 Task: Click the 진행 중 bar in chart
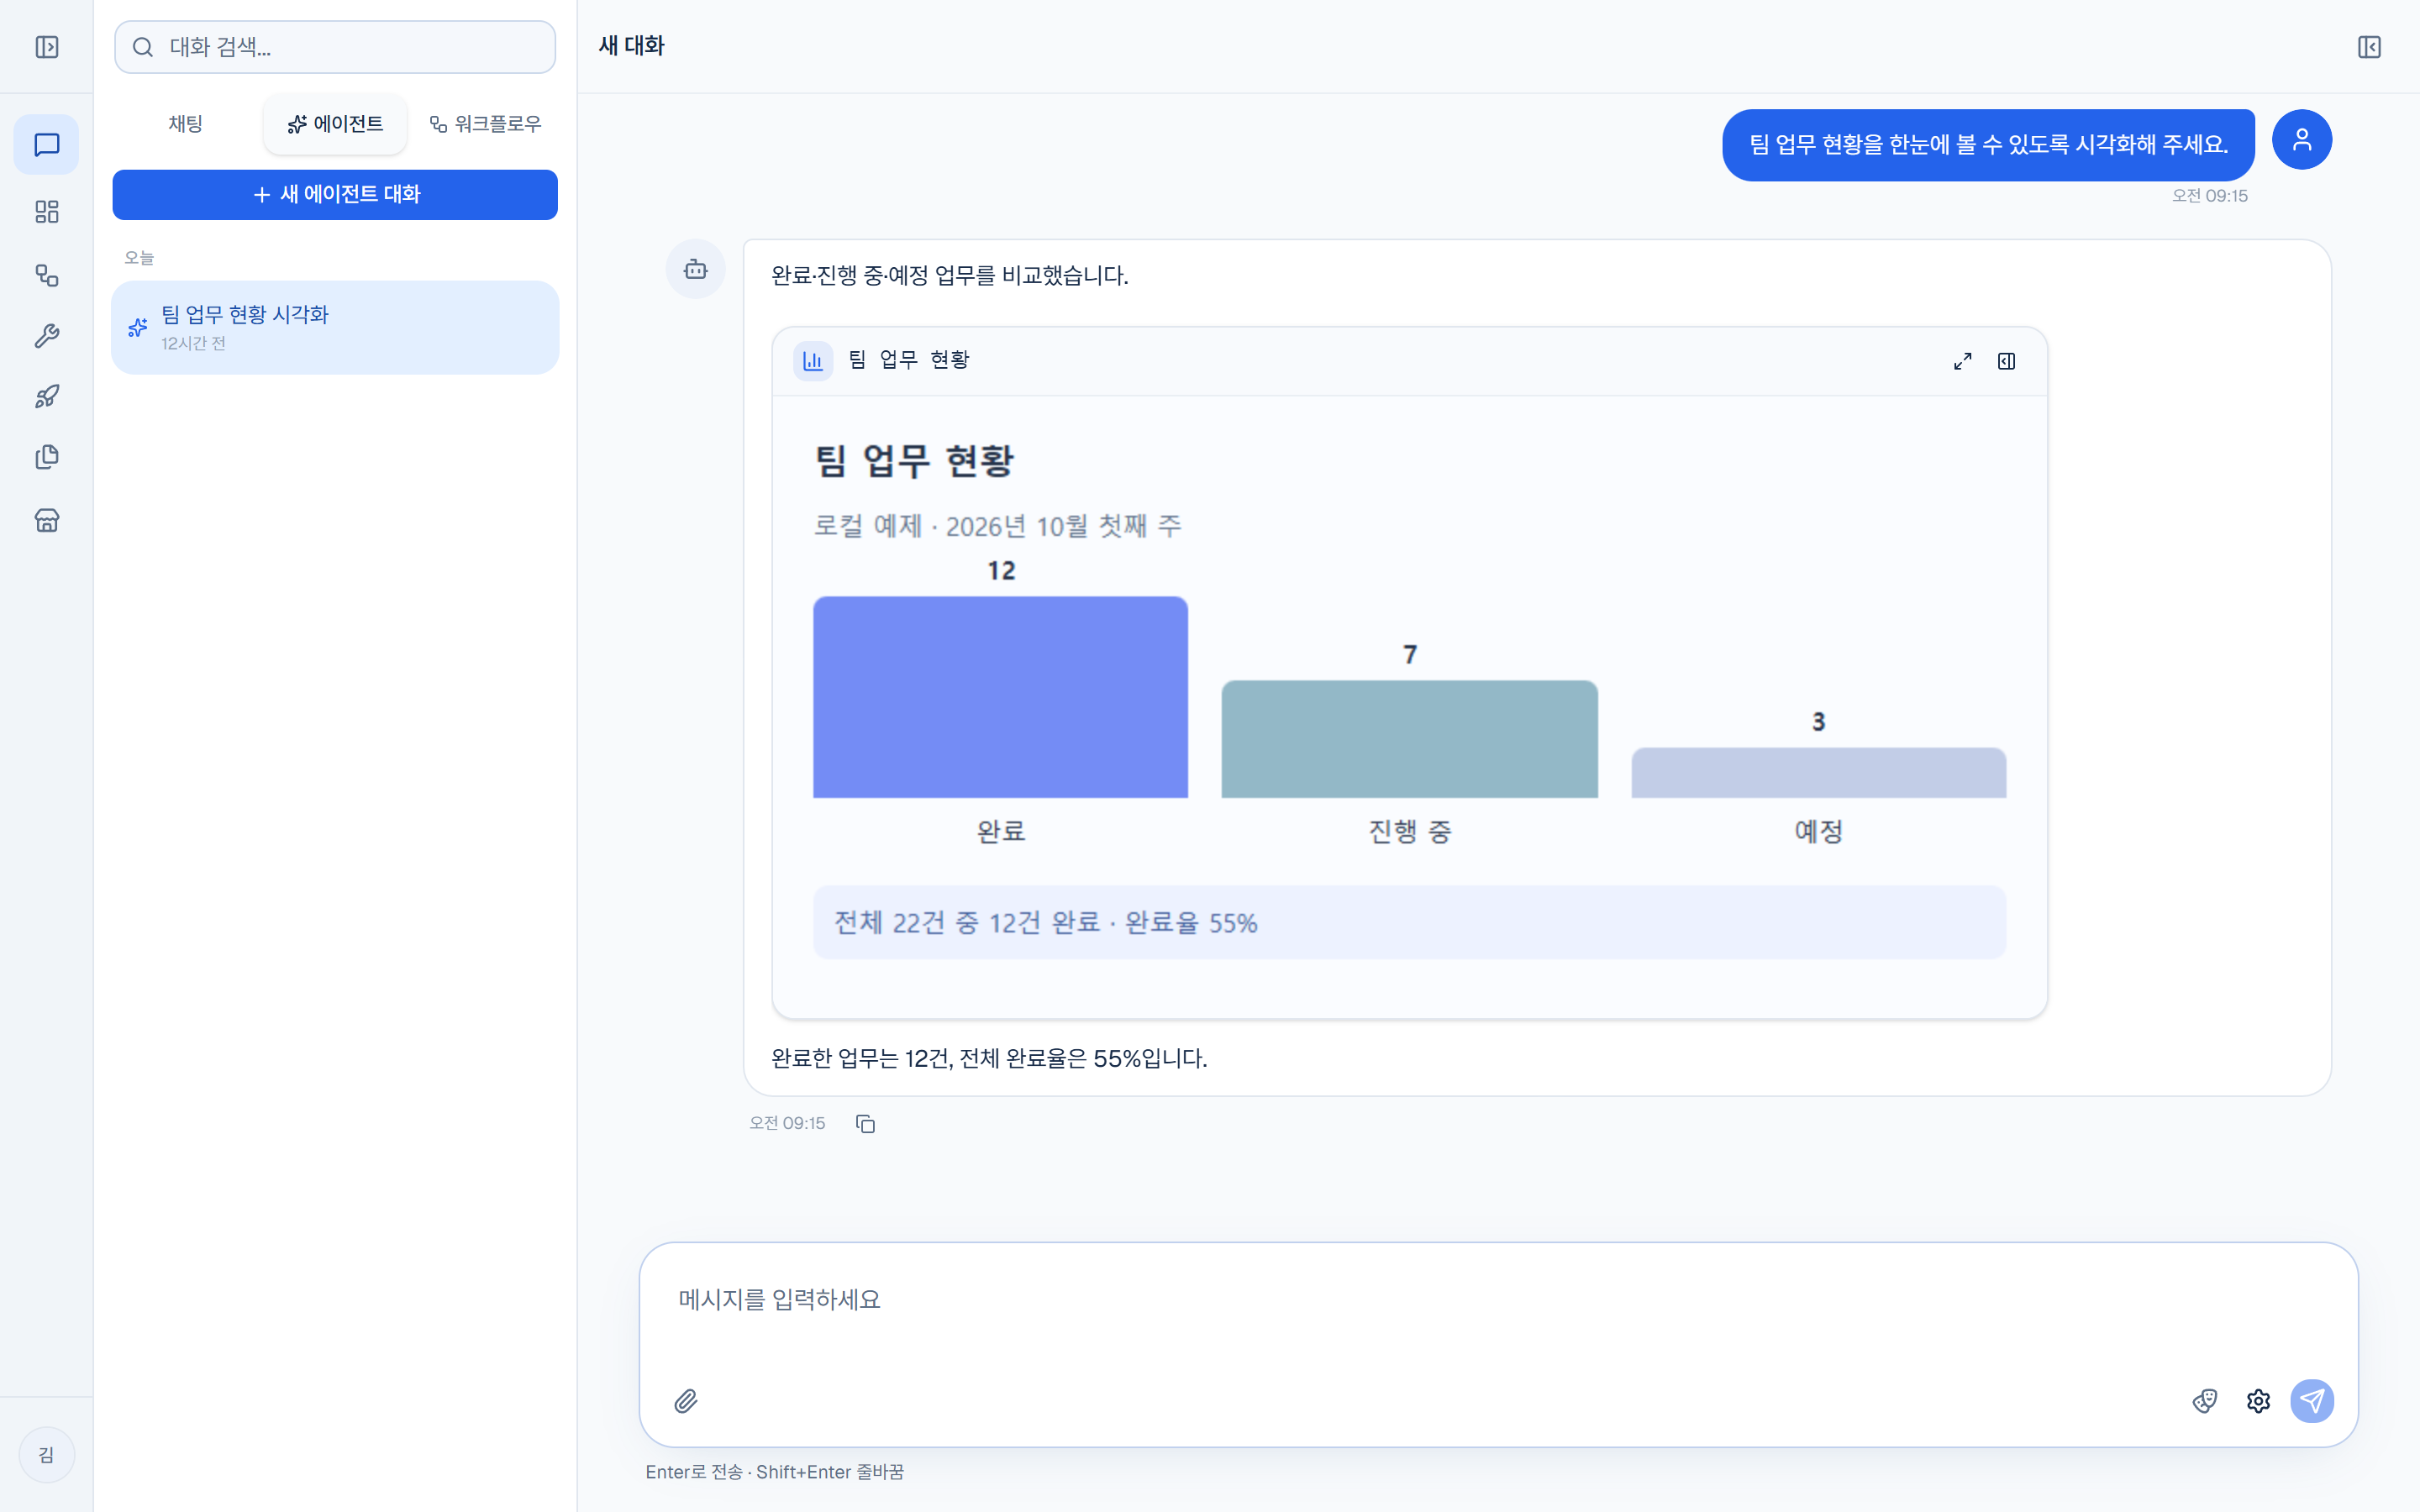point(1410,739)
